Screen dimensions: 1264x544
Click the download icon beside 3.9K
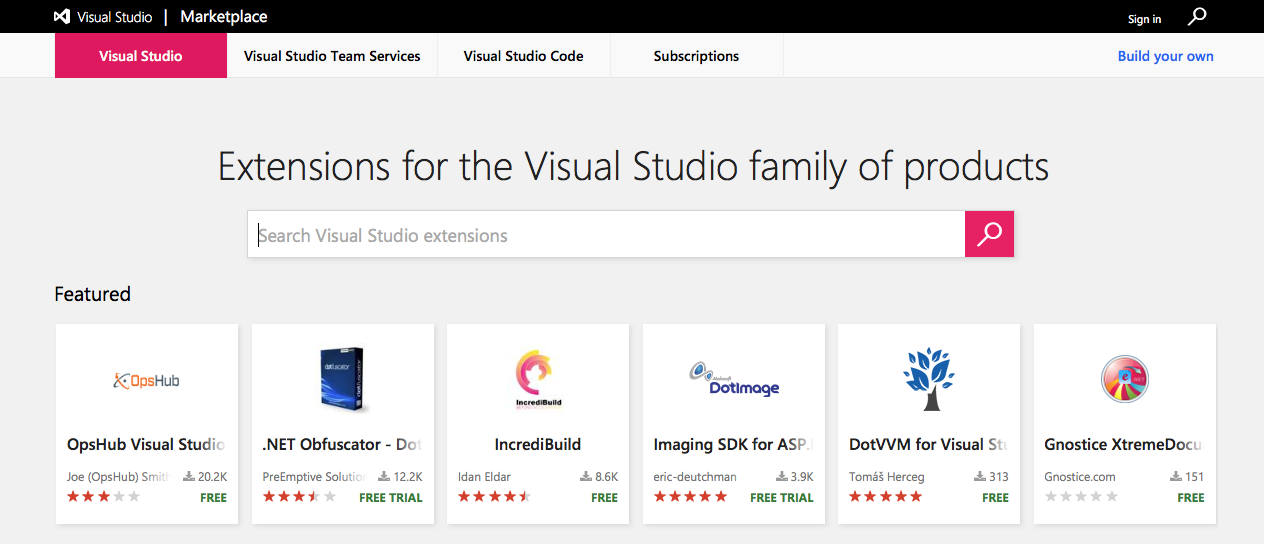click(x=781, y=477)
